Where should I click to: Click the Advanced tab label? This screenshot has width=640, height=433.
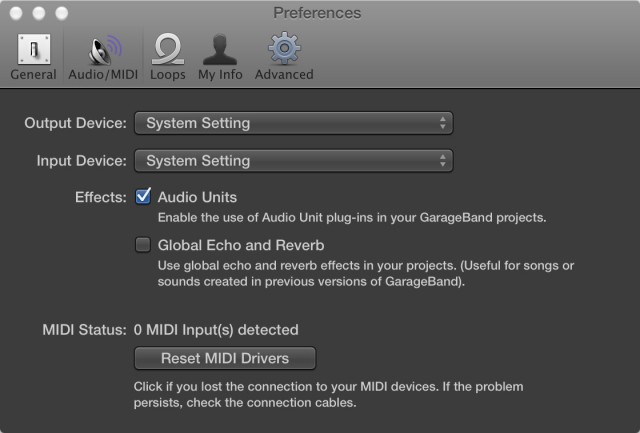click(x=284, y=74)
